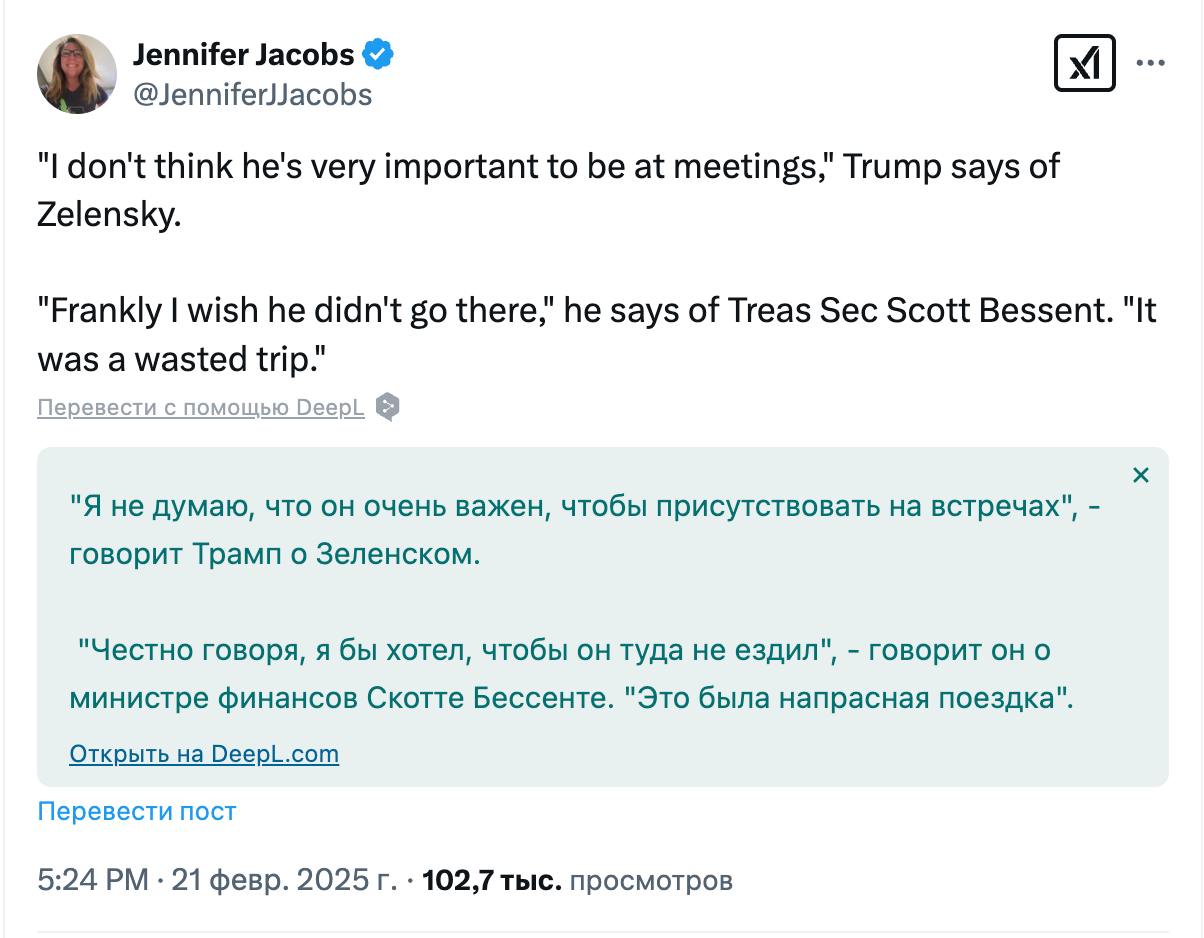Click the date 21 февр. 2025 г.
The image size is (1204, 938).
[284, 881]
